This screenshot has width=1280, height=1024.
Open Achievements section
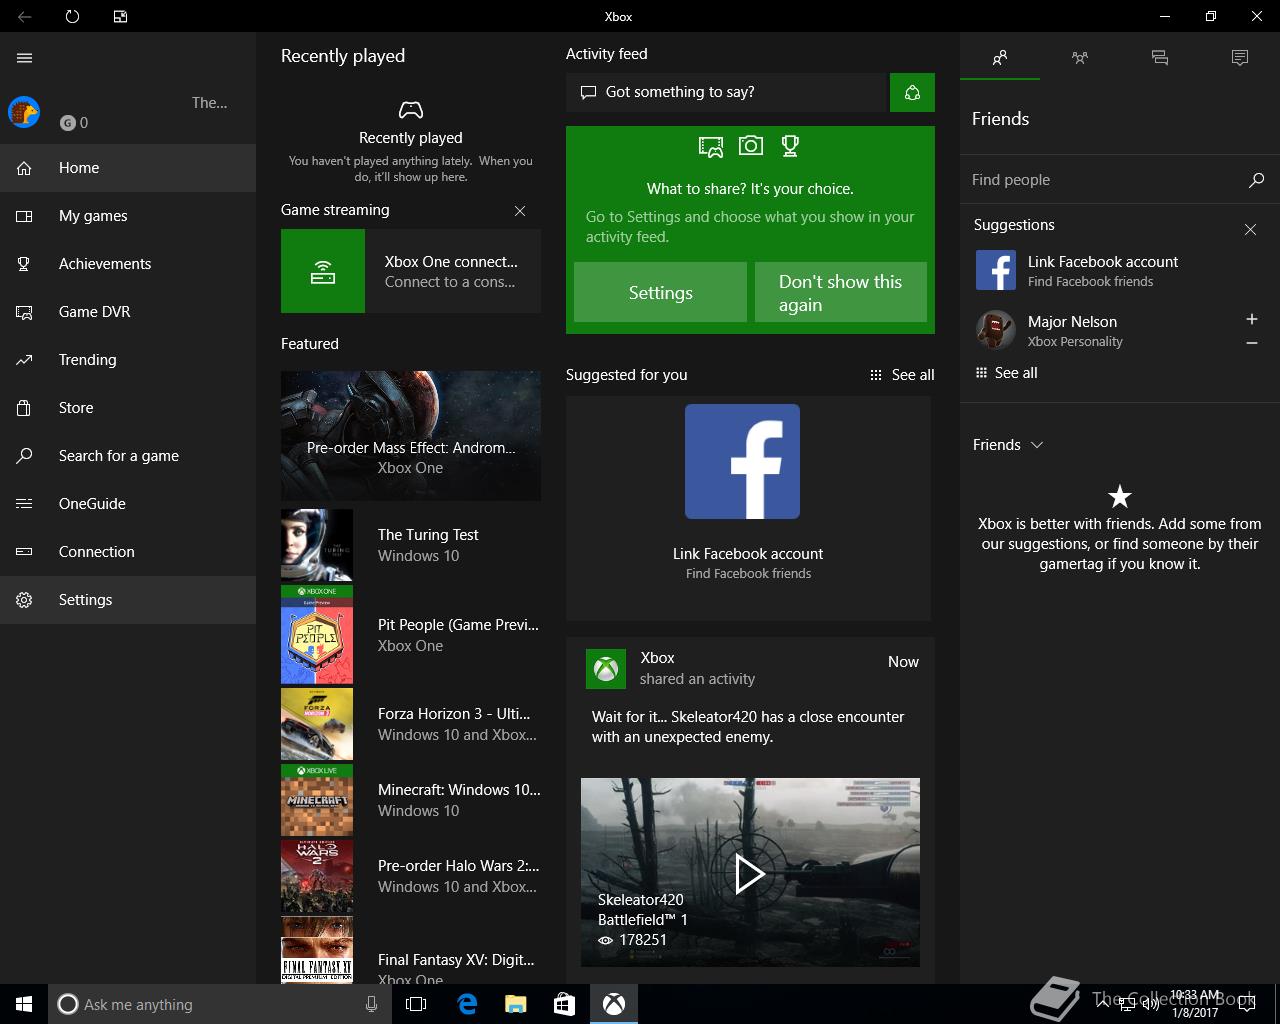click(128, 264)
